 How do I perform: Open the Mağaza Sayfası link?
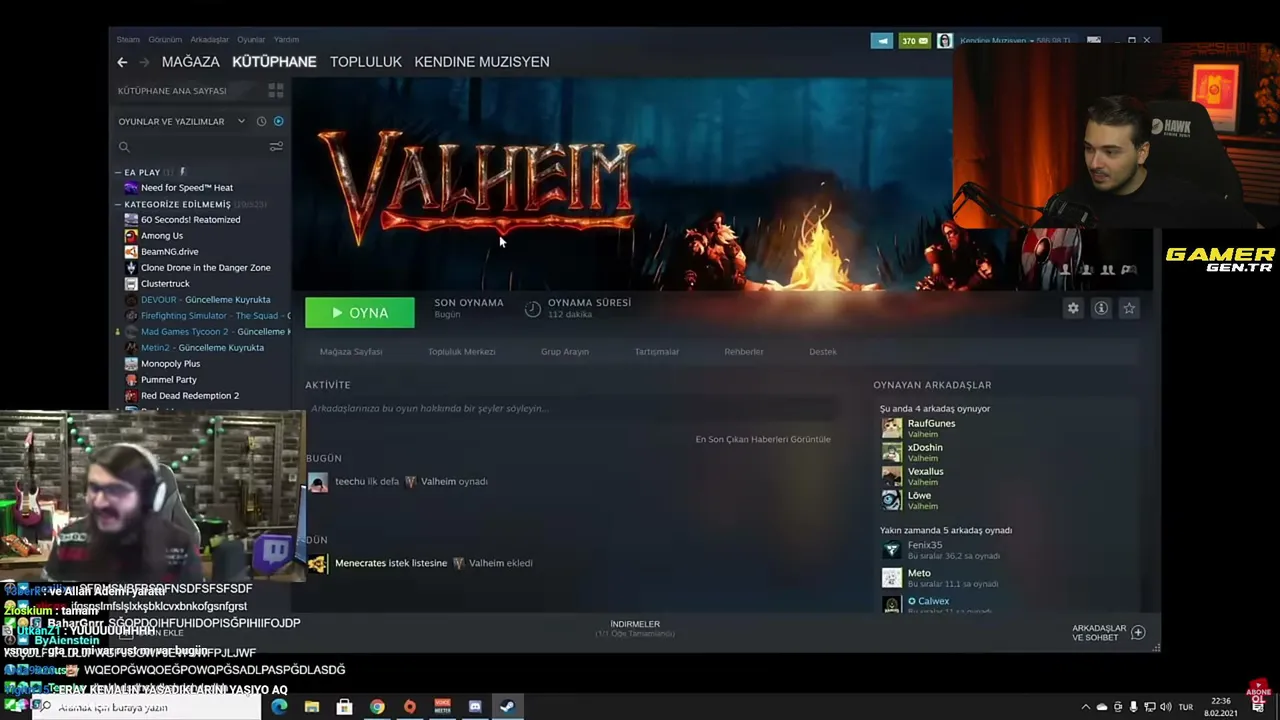(x=351, y=352)
